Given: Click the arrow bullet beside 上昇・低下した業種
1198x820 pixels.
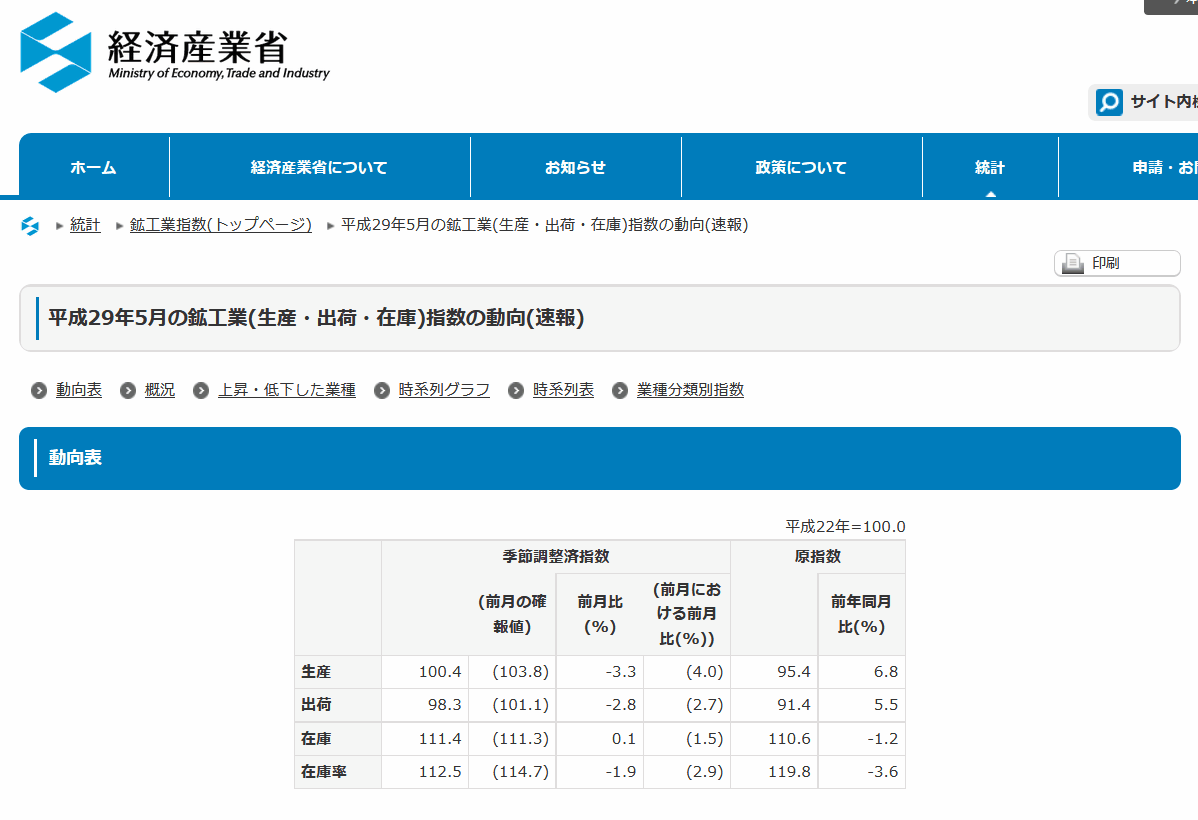Looking at the screenshot, I should 201,391.
